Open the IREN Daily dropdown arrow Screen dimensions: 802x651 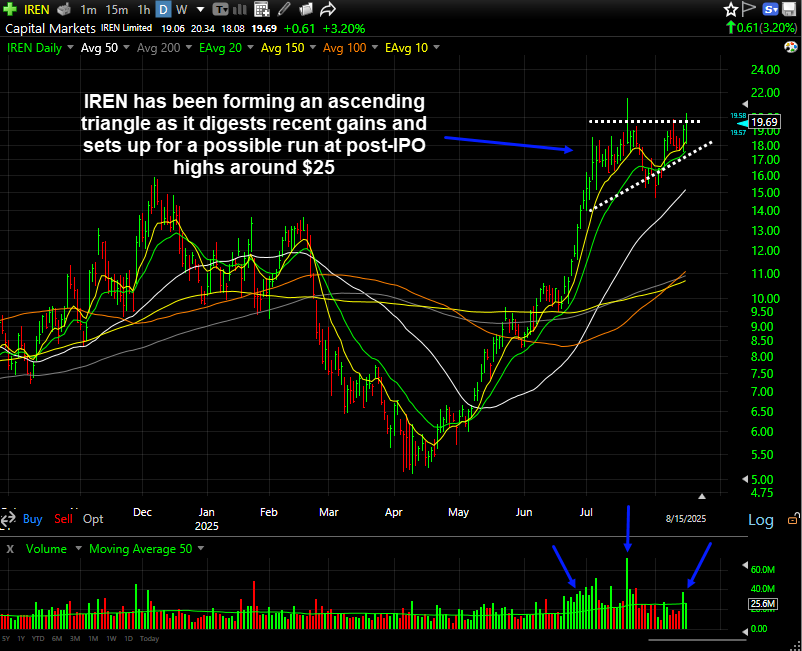(70, 47)
